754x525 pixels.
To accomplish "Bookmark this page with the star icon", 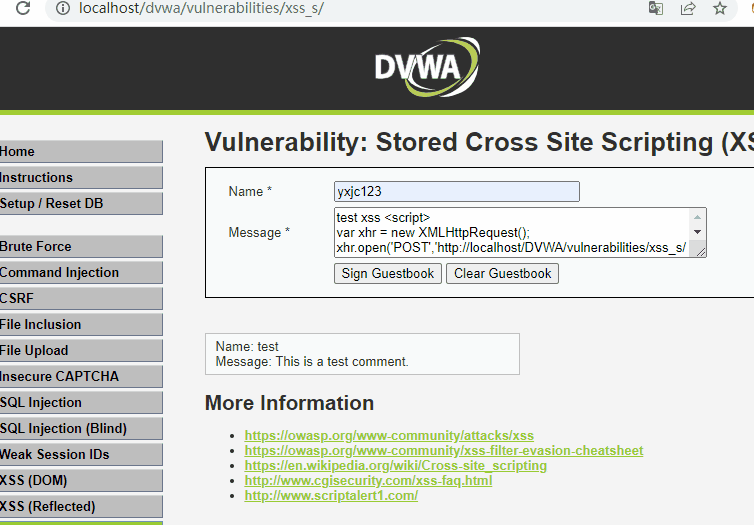I will (x=720, y=8).
